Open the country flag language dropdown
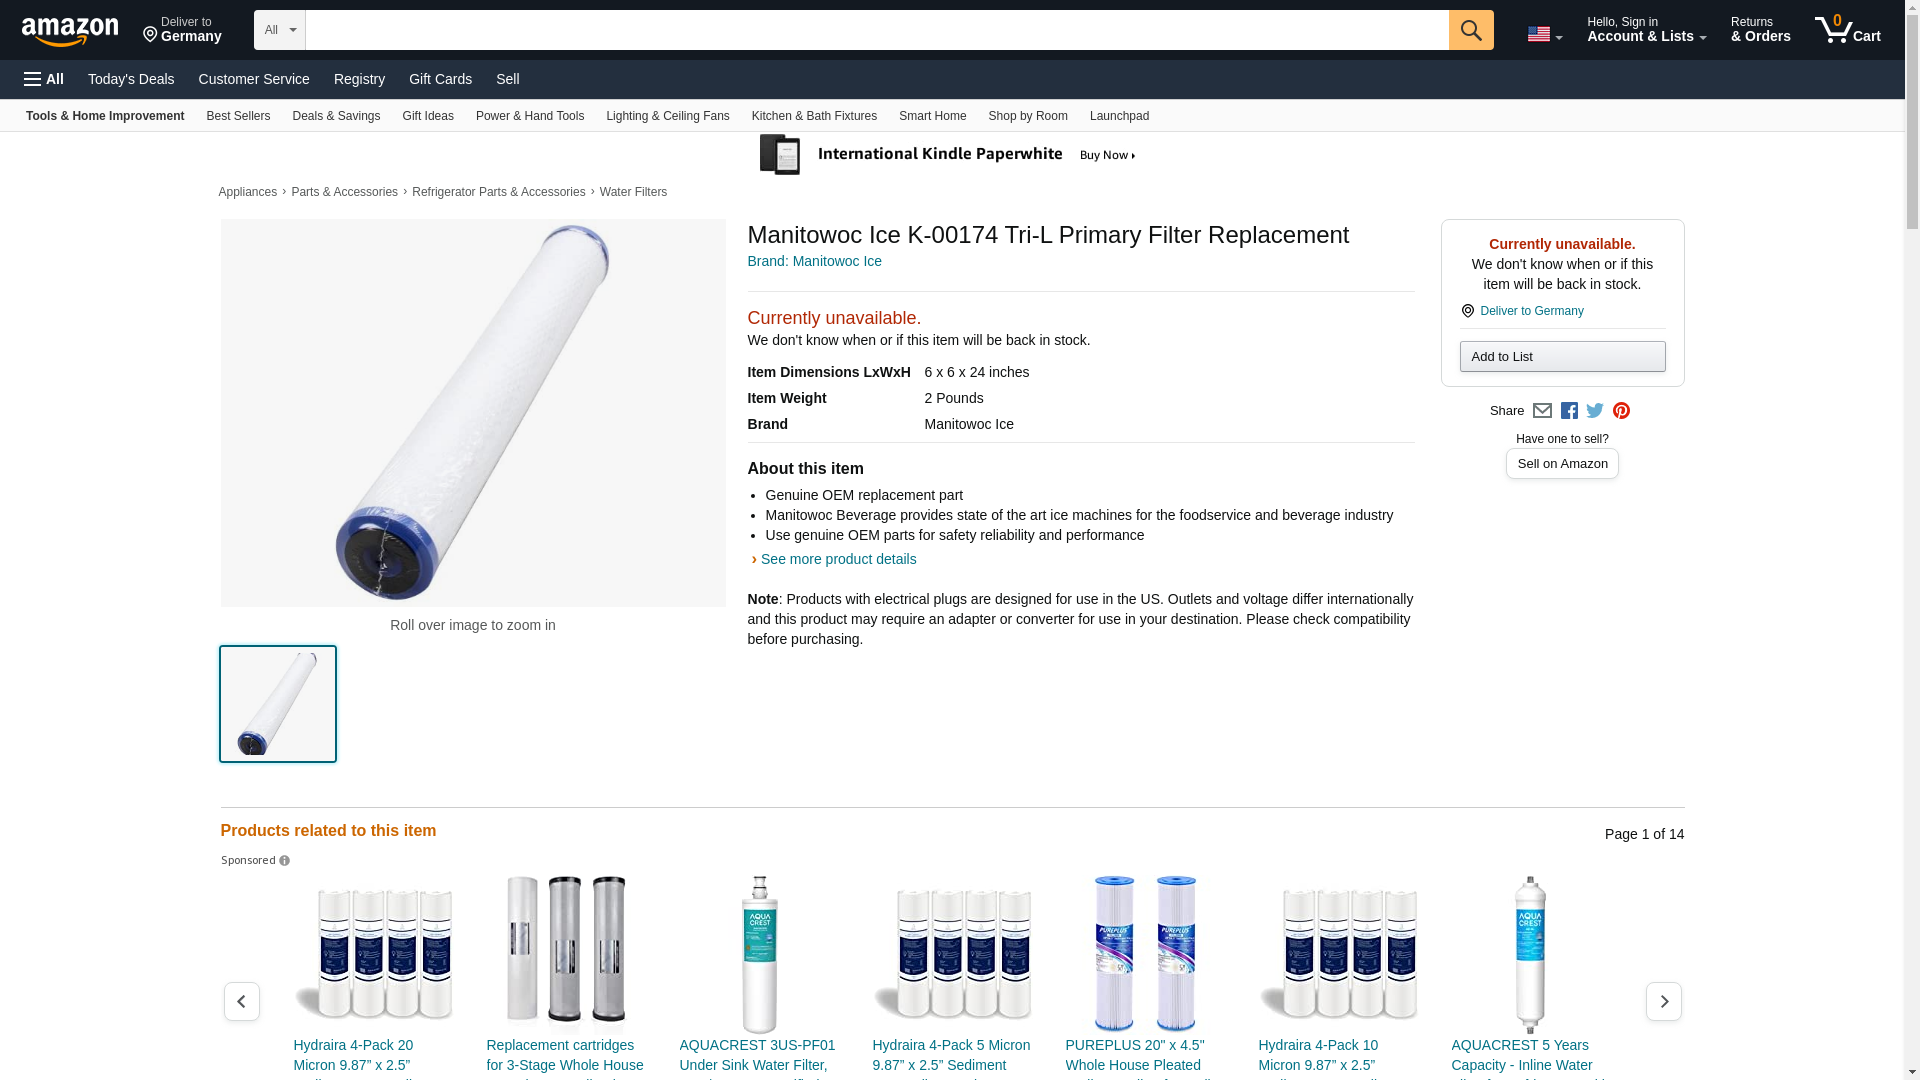This screenshot has height=1080, width=1920. coord(1544,34)
